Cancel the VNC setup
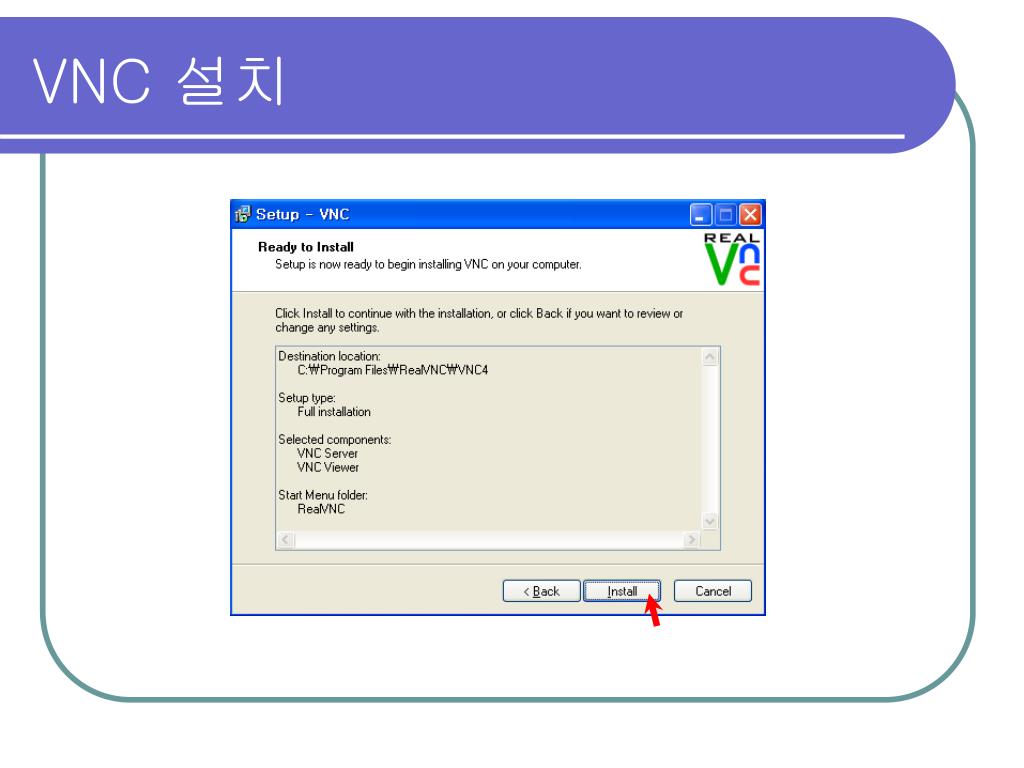Viewport: 1024px width, 768px height. coord(712,591)
